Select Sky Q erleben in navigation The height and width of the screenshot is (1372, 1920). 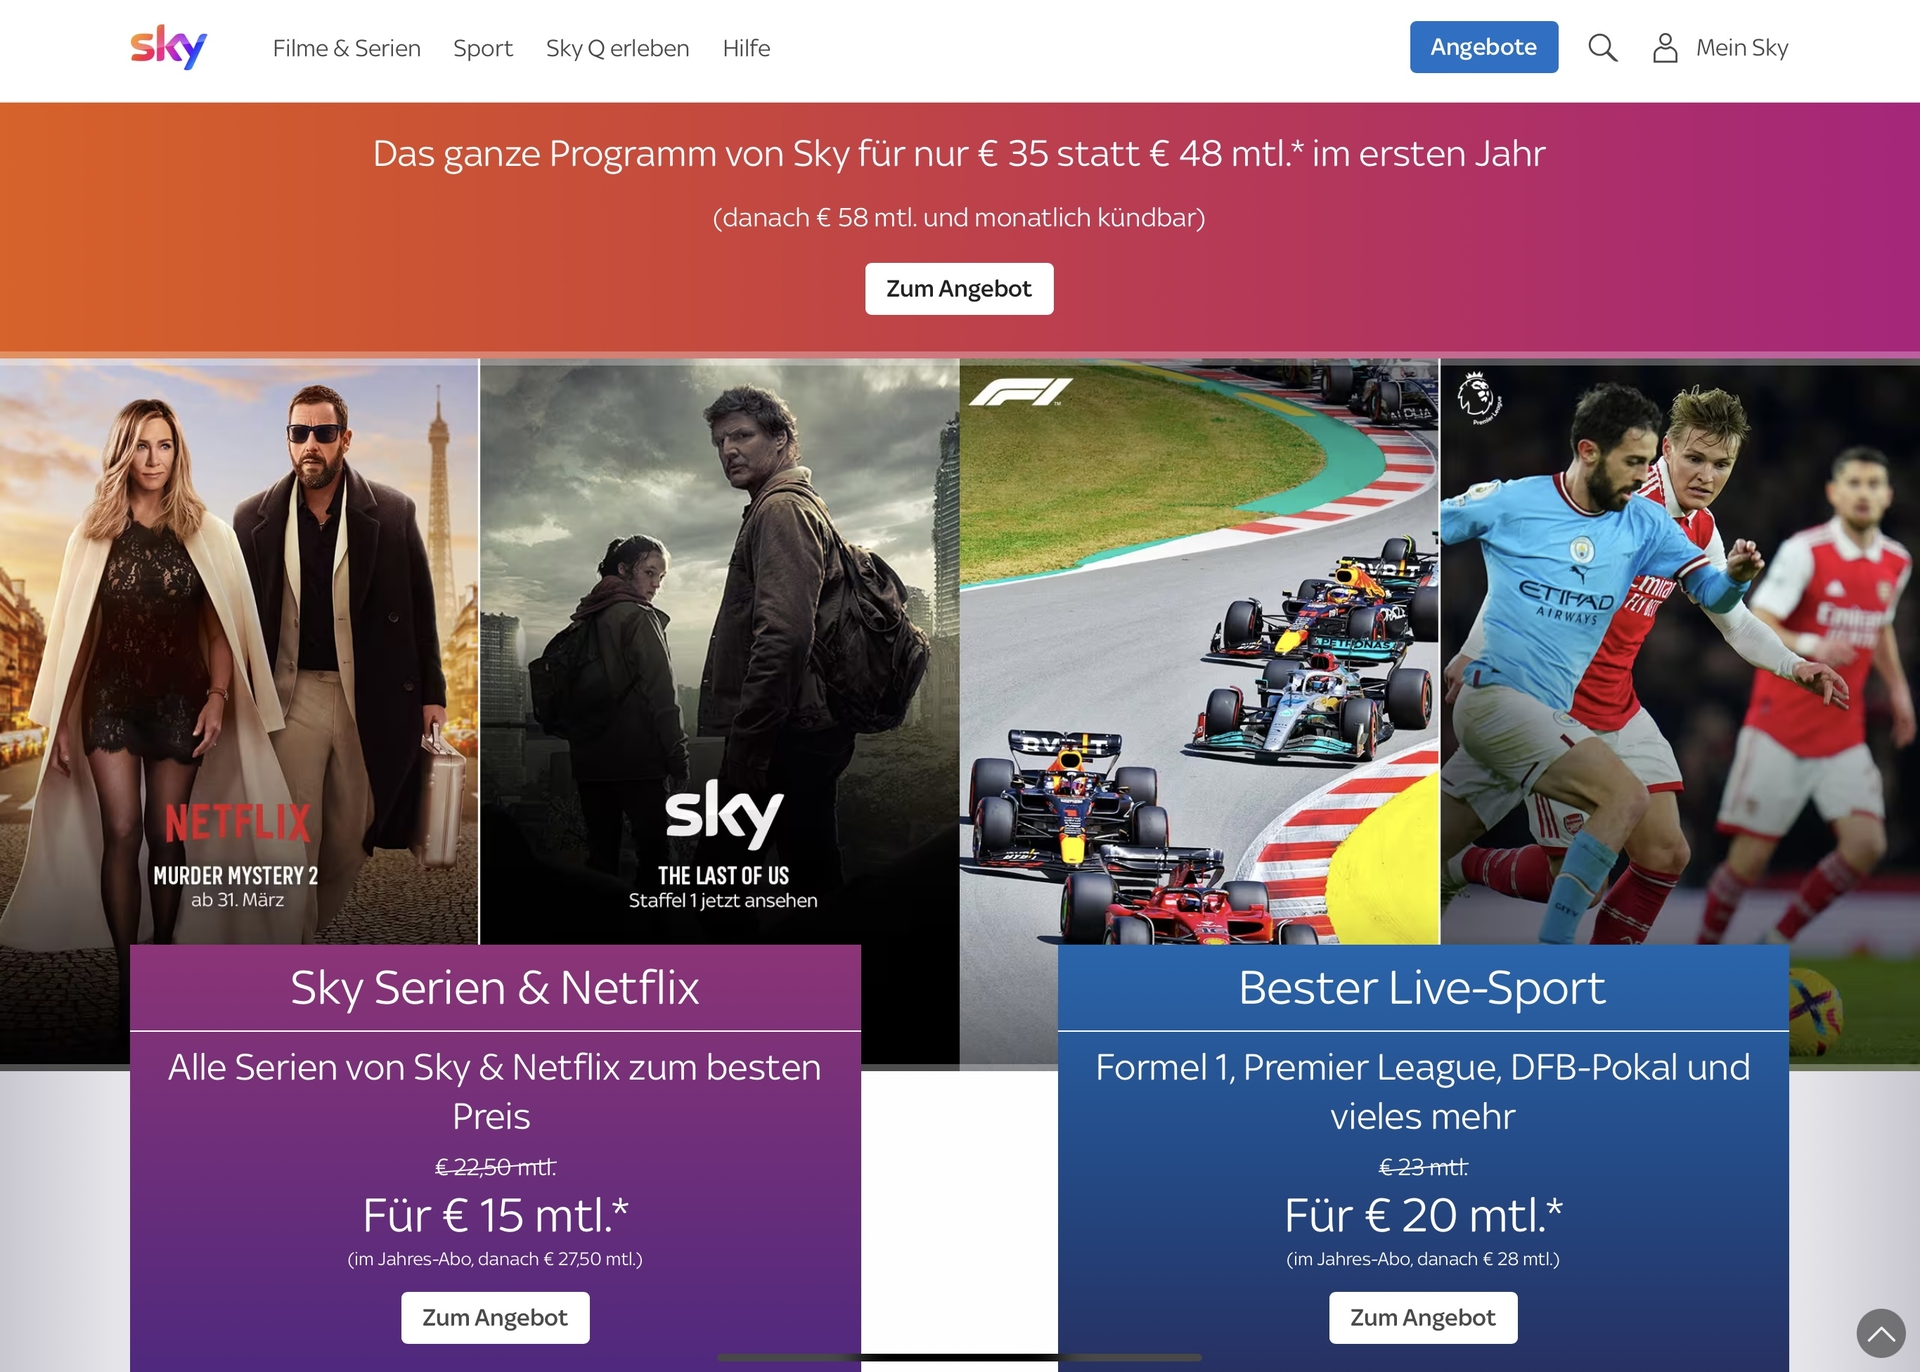pos(618,48)
